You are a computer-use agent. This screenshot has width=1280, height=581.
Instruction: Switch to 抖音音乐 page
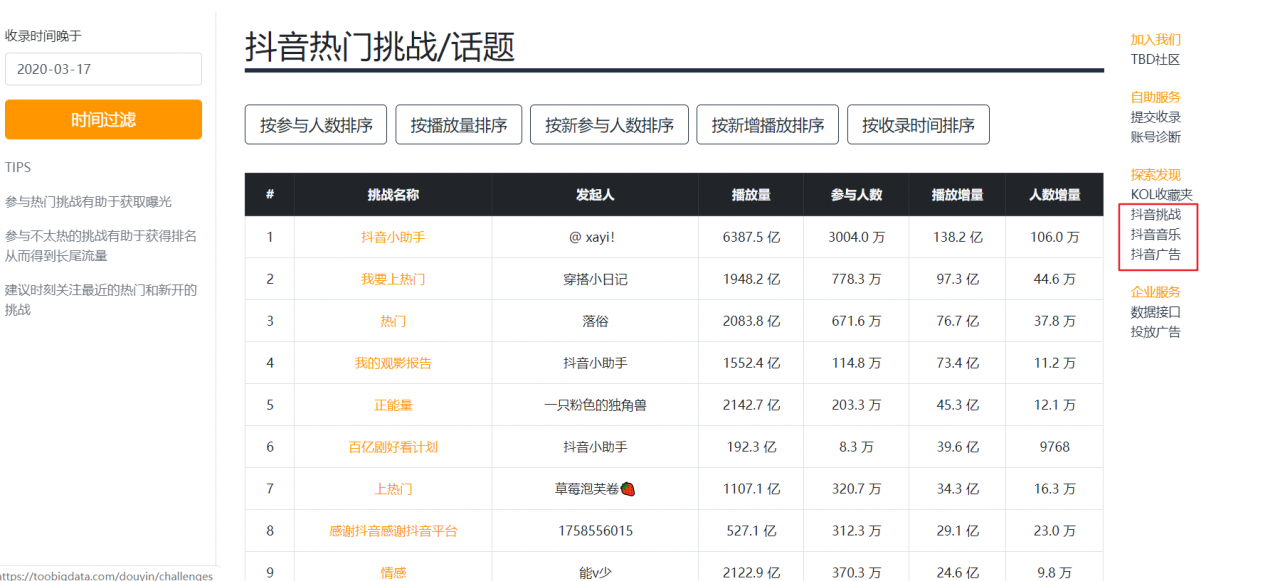(x=1155, y=234)
